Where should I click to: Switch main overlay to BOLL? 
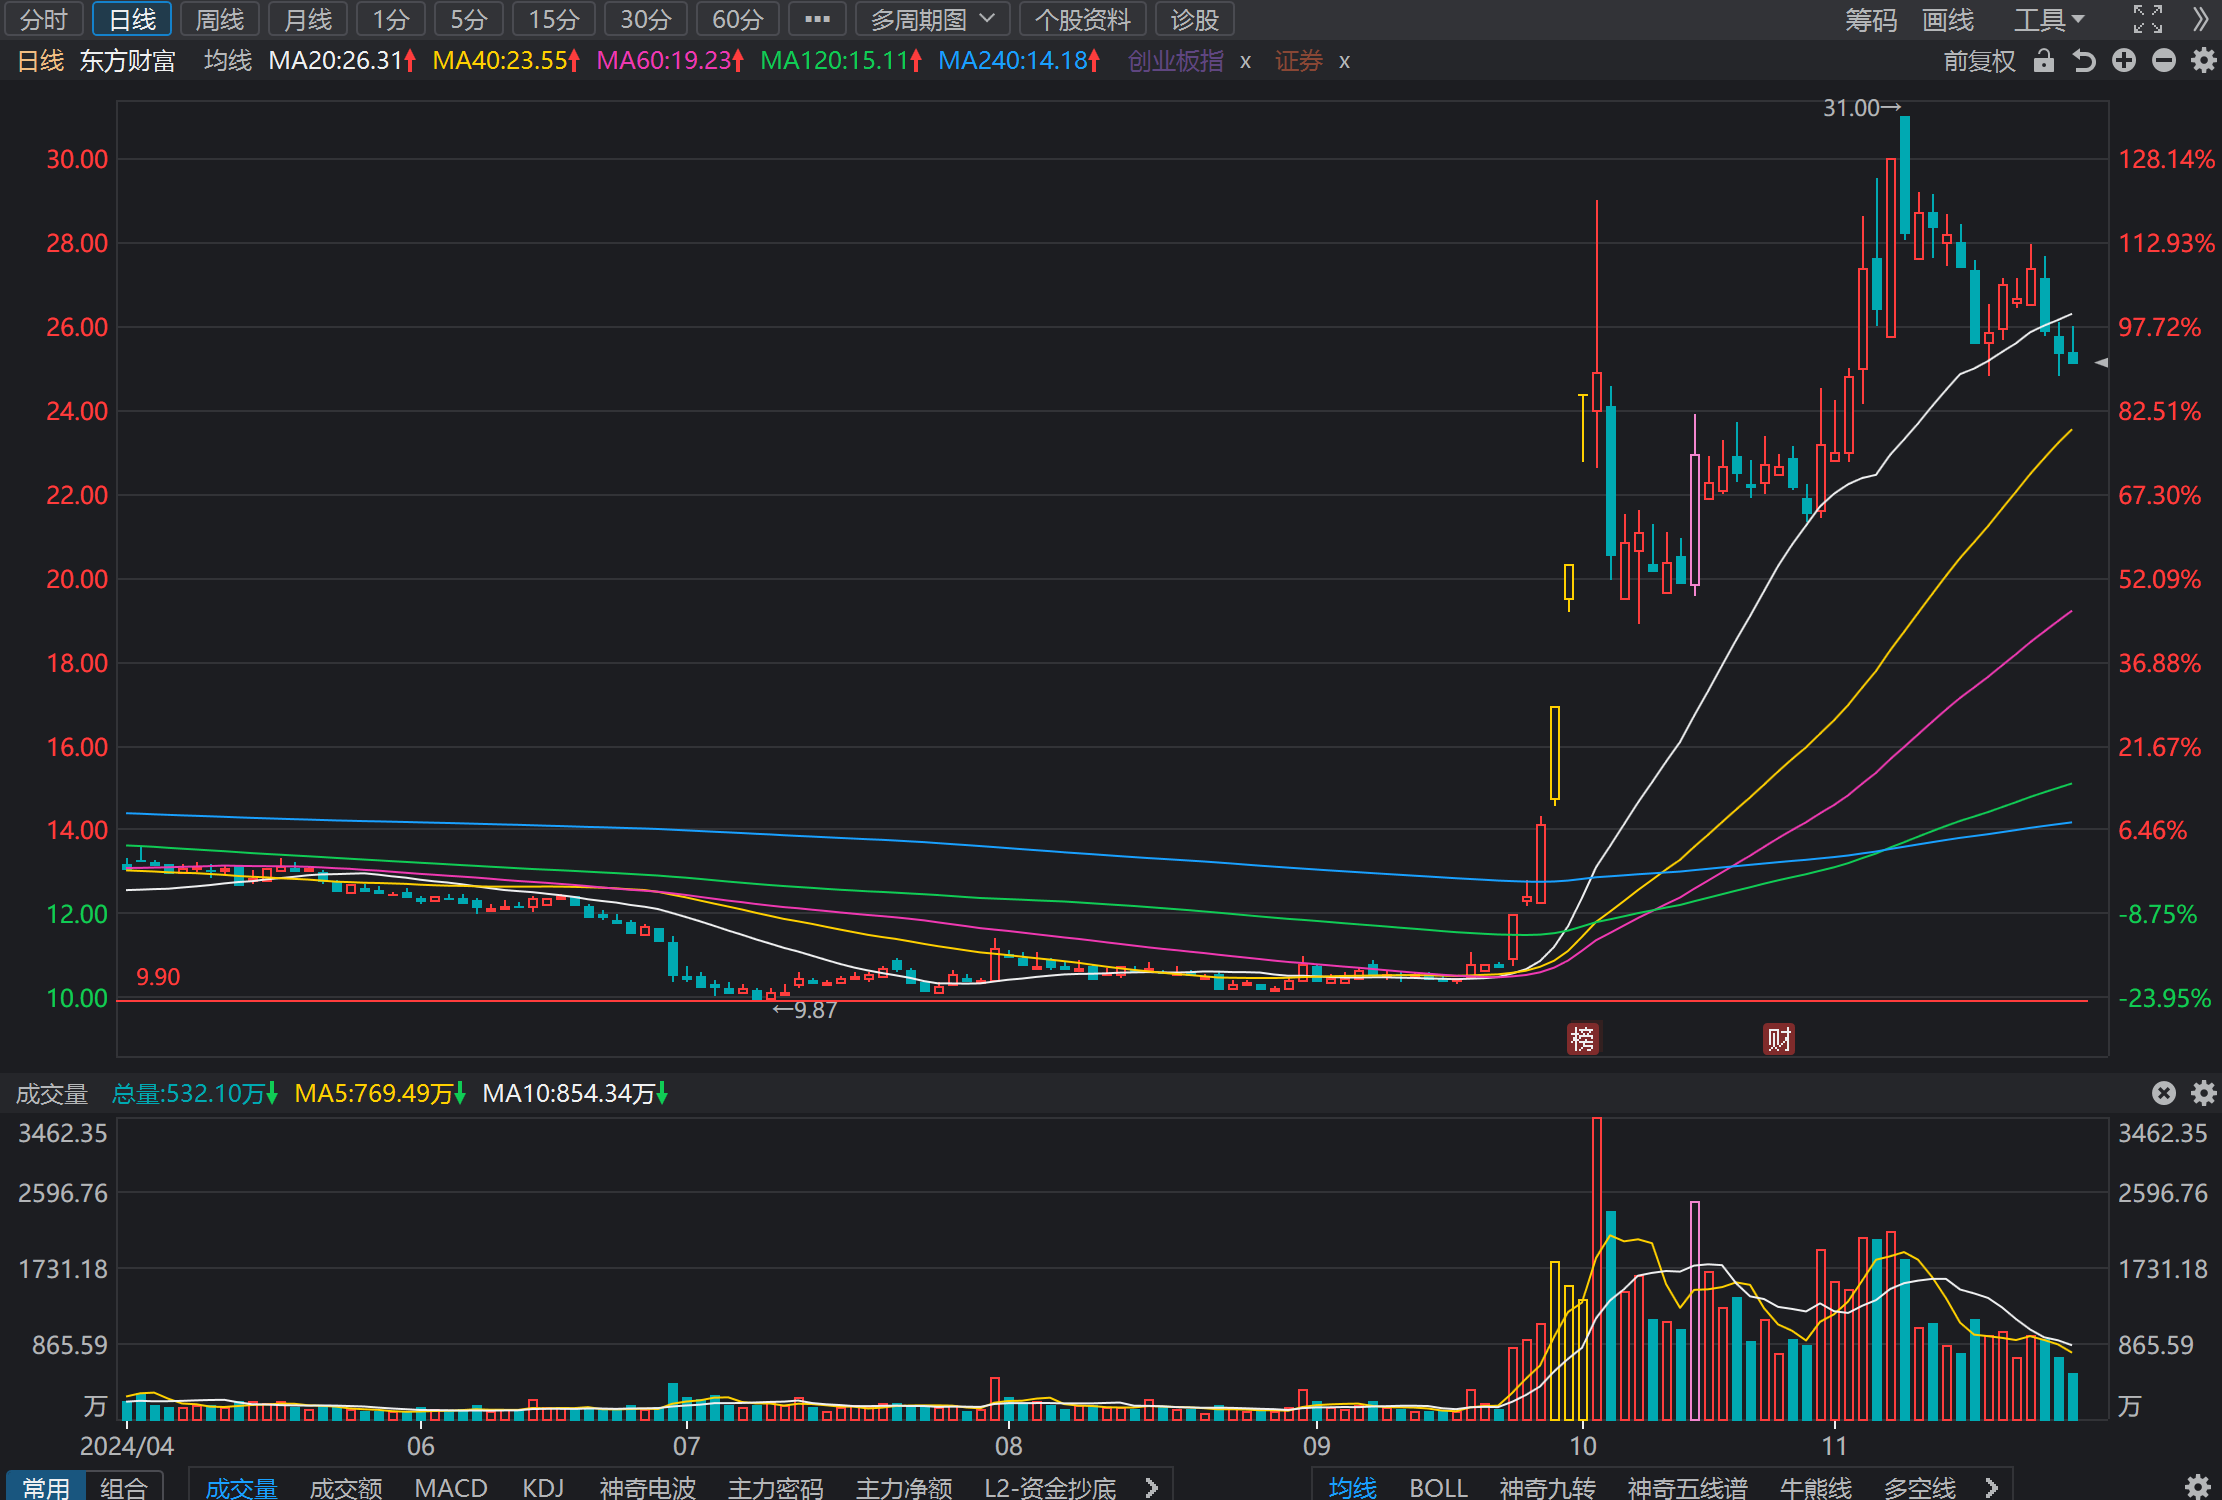[x=1438, y=1488]
